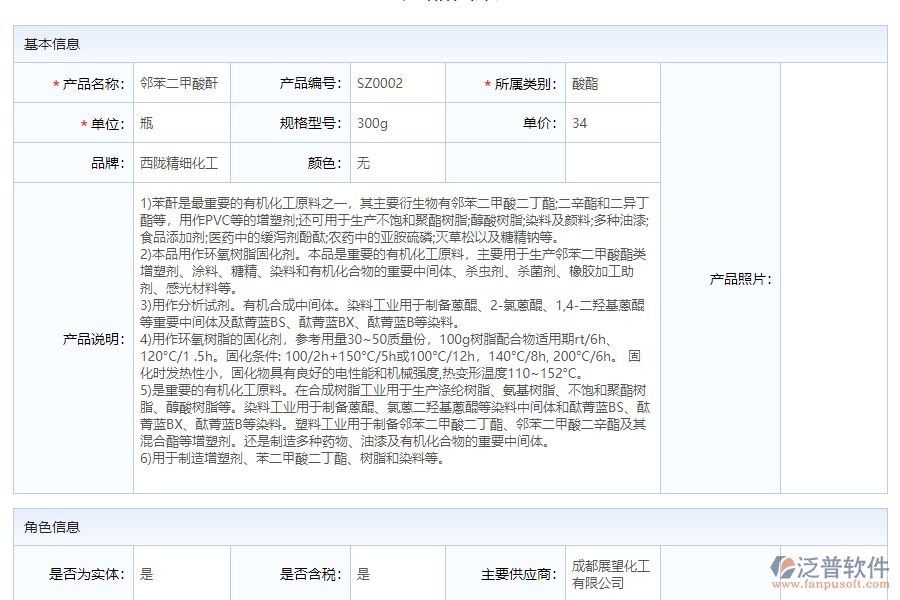The image size is (900, 600).
Task: Click the 单价 value 34
Action: point(580,122)
